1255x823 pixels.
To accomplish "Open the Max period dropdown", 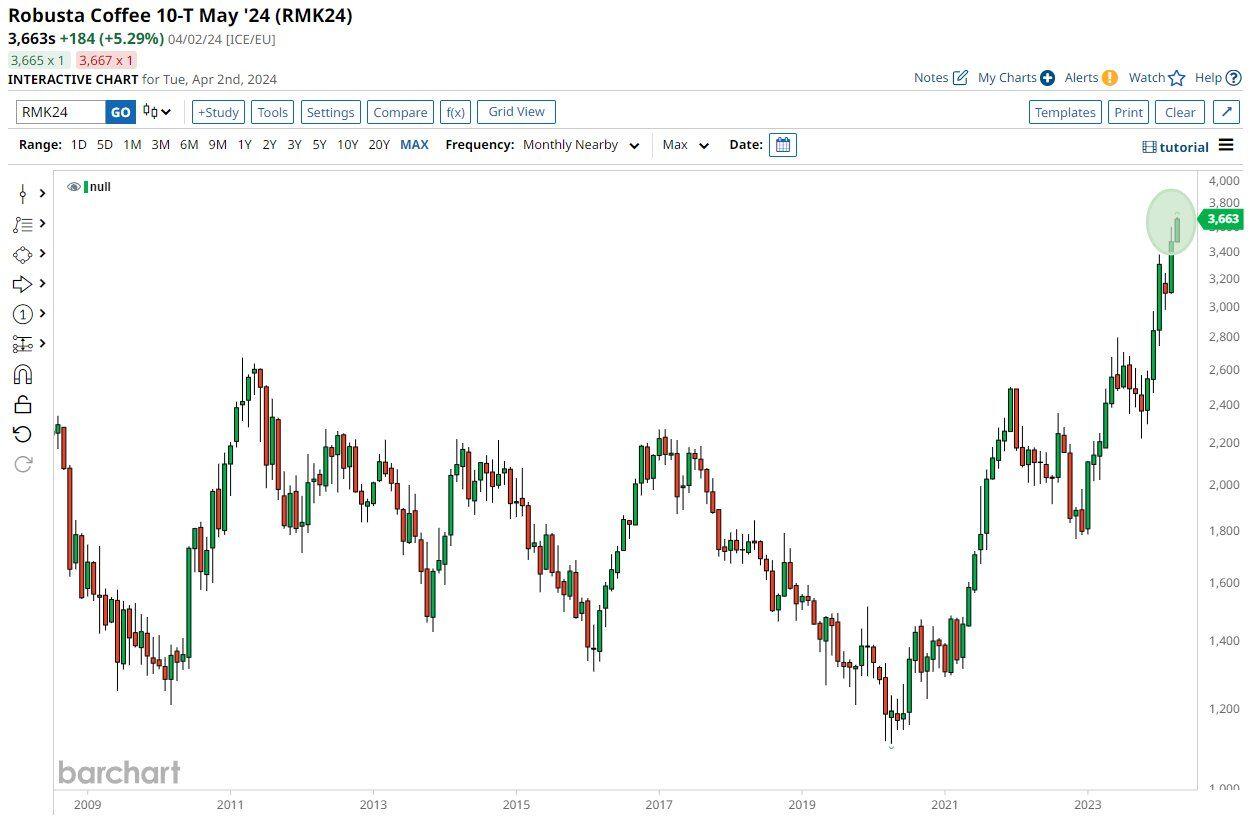I will [x=685, y=145].
